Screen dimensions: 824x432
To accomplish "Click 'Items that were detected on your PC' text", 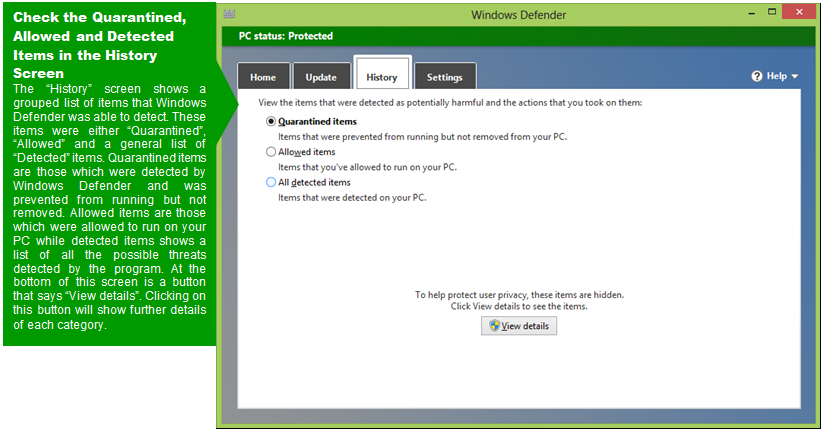I will [352, 198].
